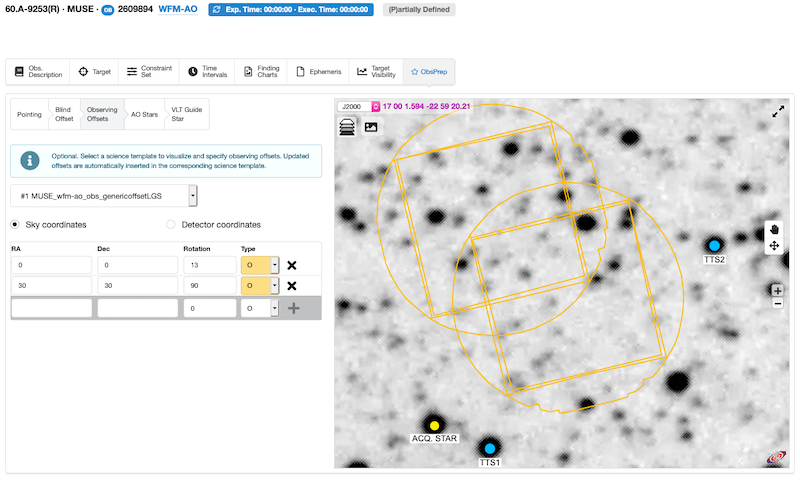This screenshot has height=486, width=800.
Task: Zoom in on the sky map
Action: [x=777, y=290]
